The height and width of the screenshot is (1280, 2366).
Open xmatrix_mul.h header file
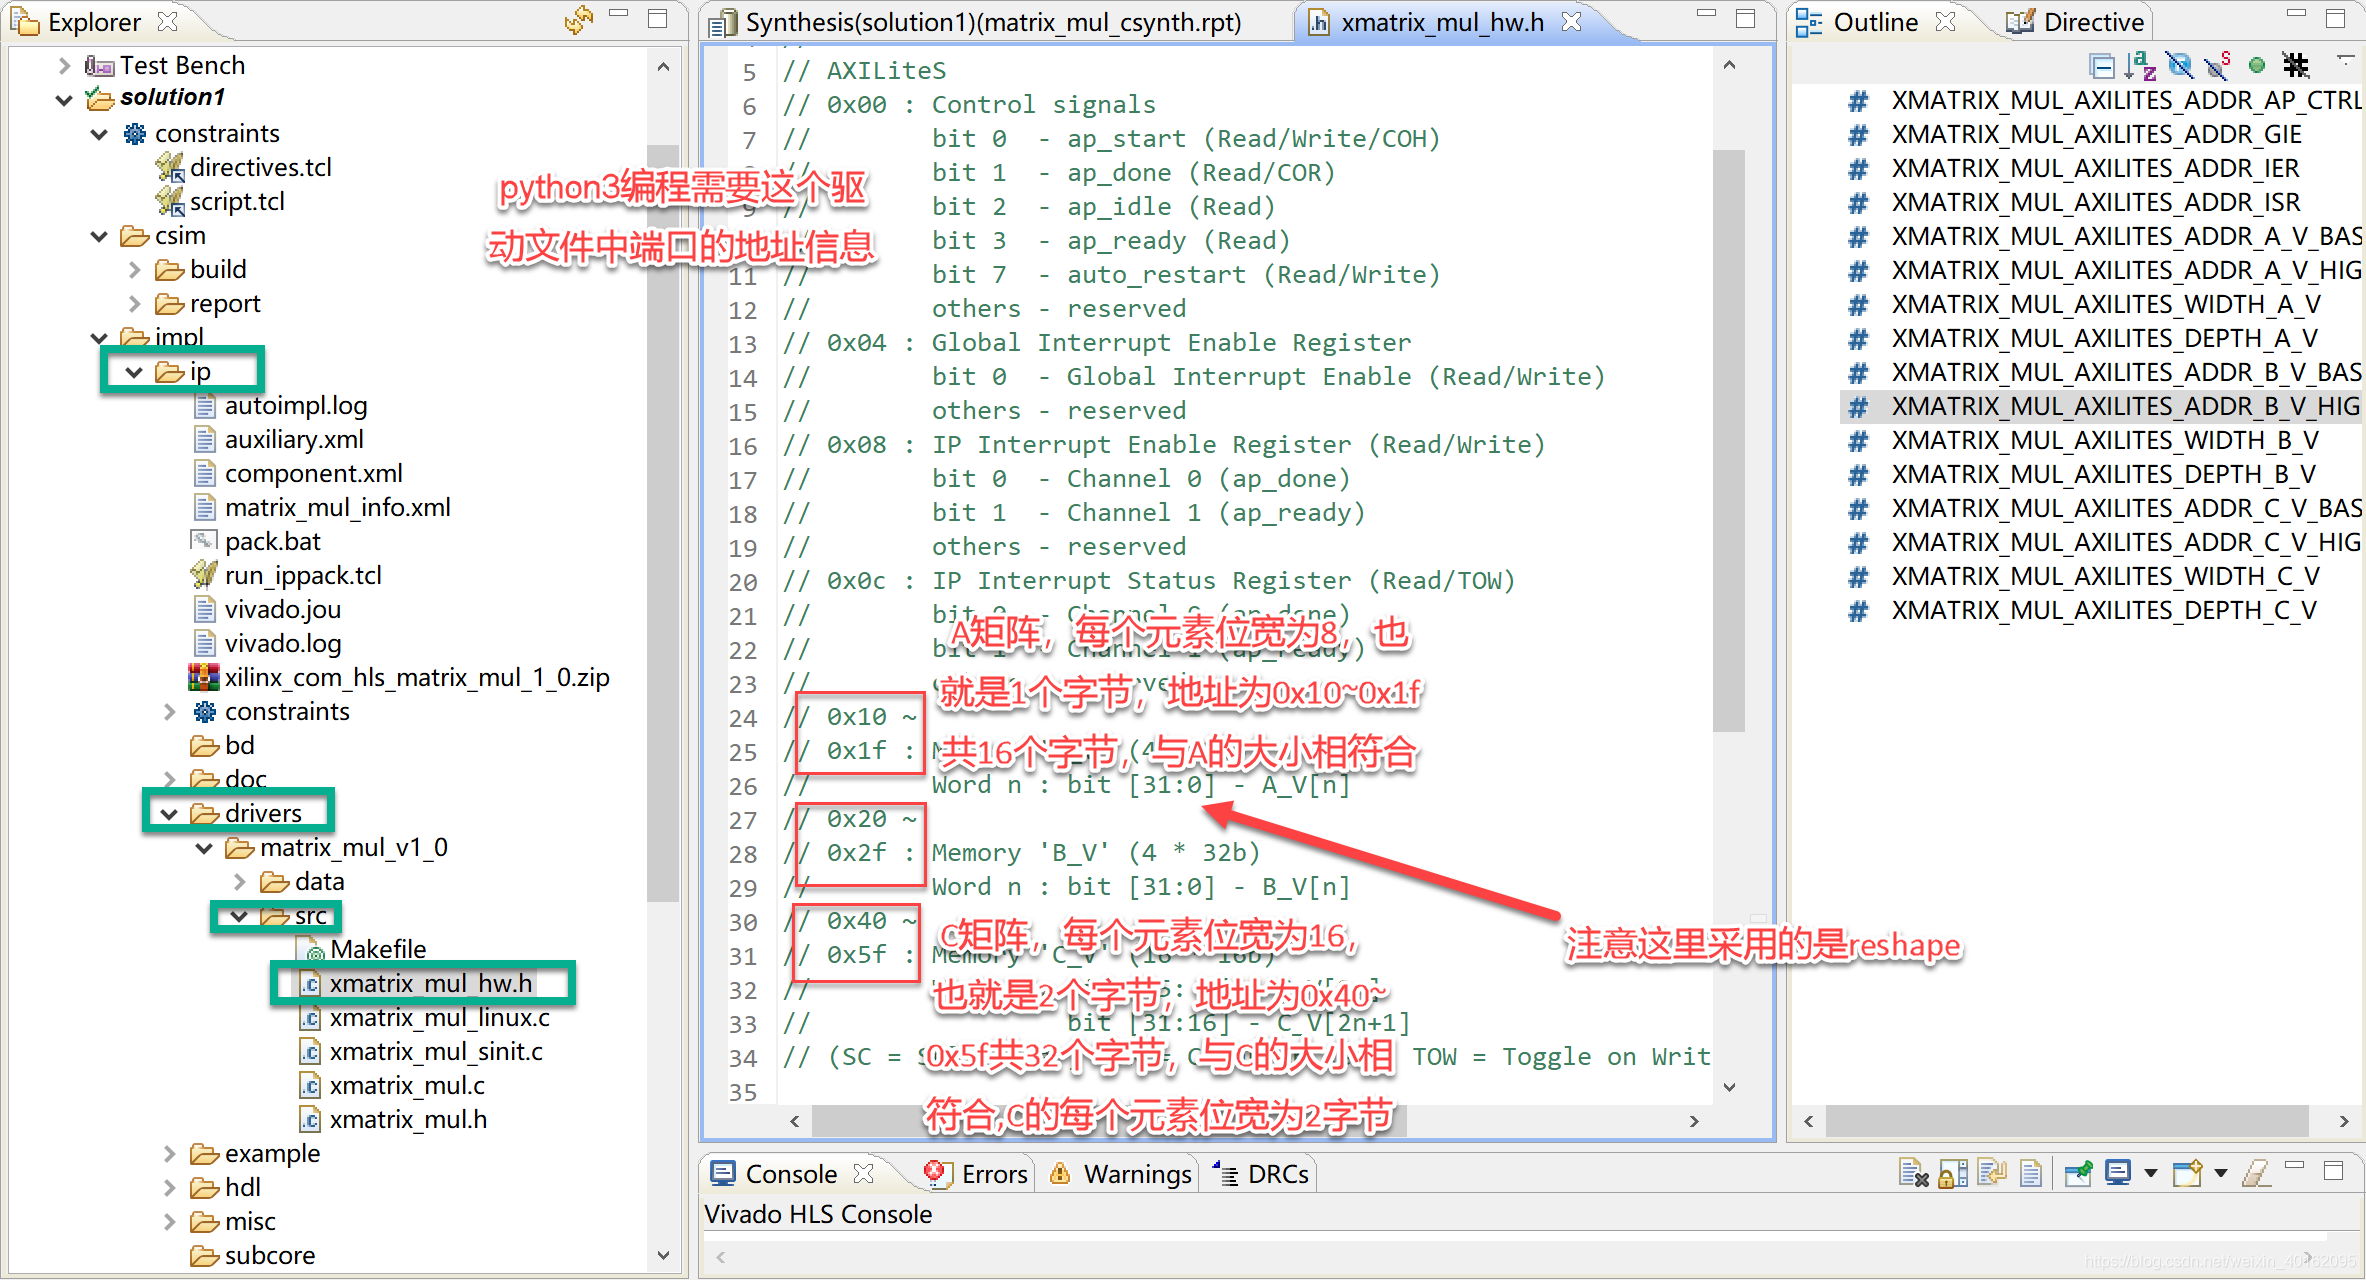pyautogui.click(x=408, y=1120)
